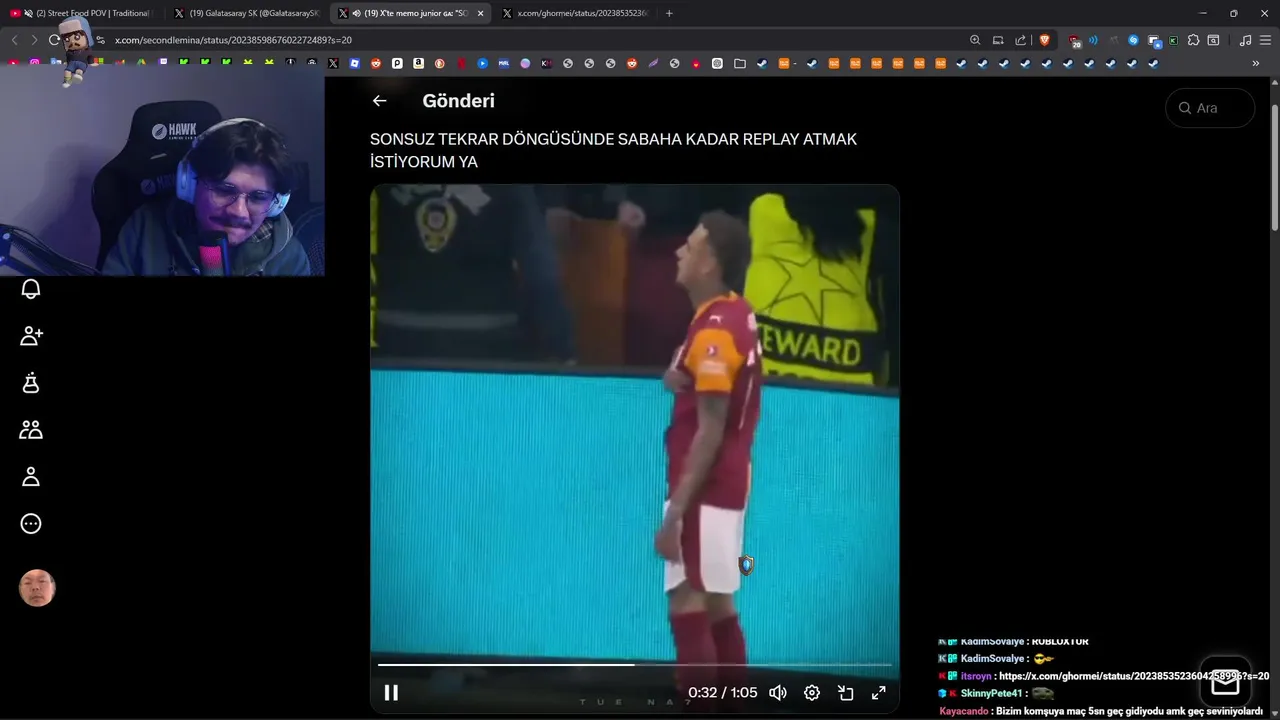The width and height of the screenshot is (1280, 720).
Task: Open the zoom magnifier in the address bar
Action: click(x=975, y=40)
